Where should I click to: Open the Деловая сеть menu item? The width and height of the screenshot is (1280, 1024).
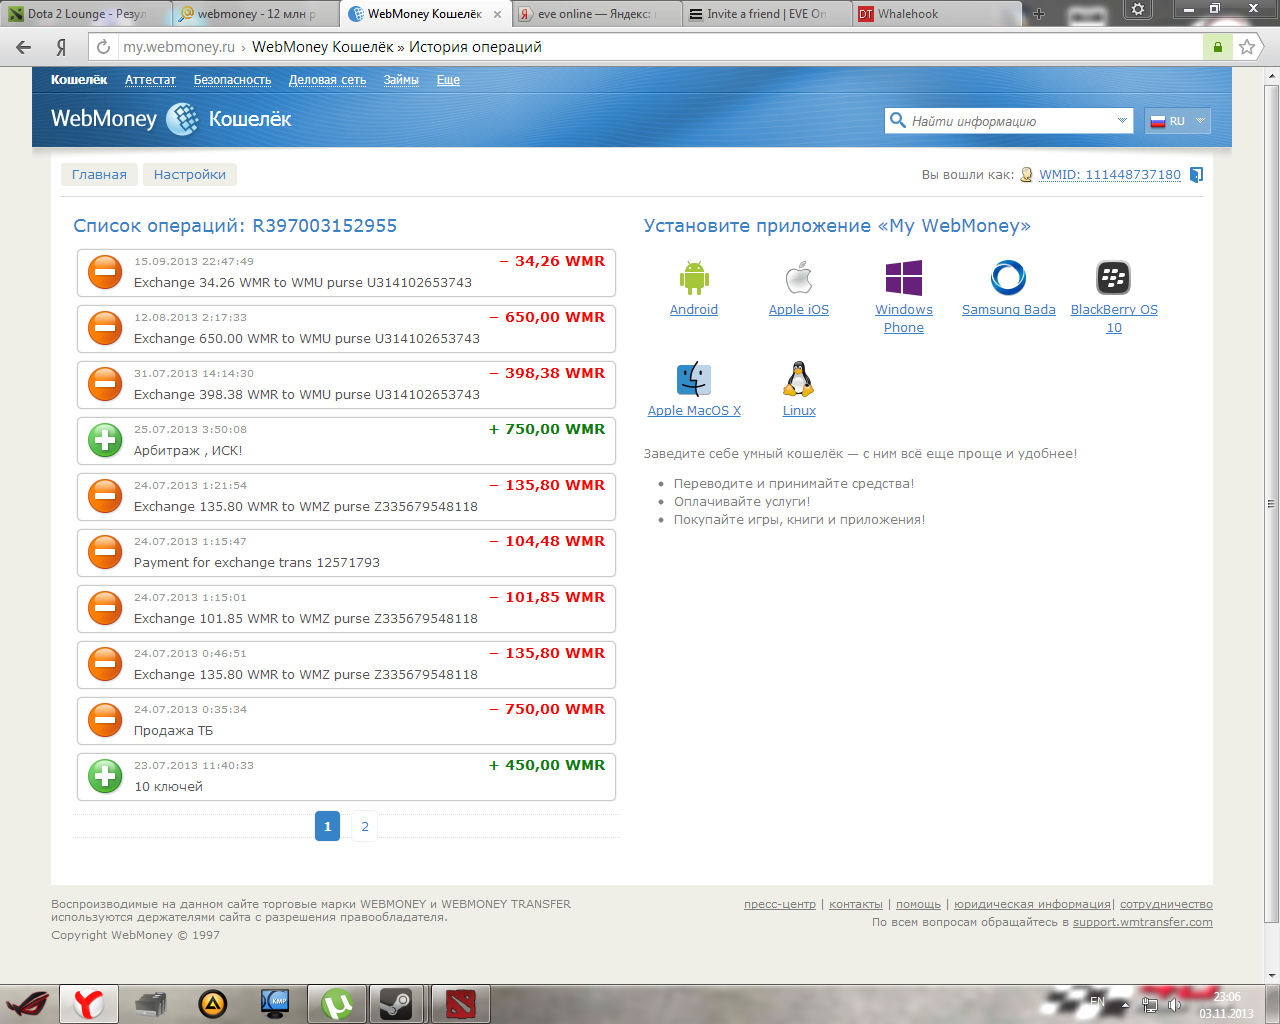(327, 80)
